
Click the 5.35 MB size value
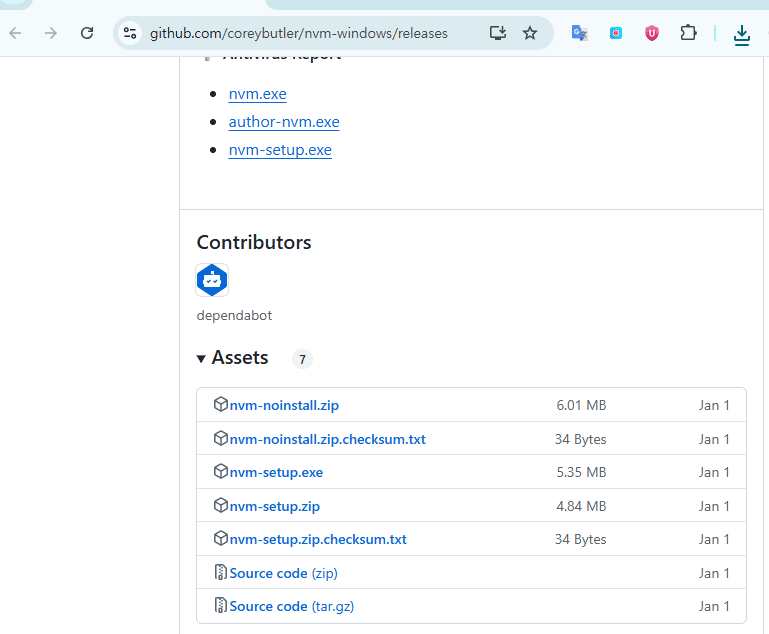point(581,473)
